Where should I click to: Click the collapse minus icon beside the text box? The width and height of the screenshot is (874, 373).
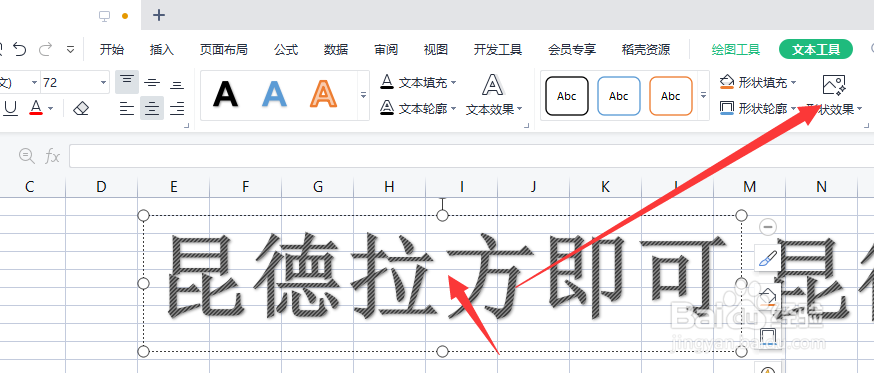pyautogui.click(x=768, y=227)
